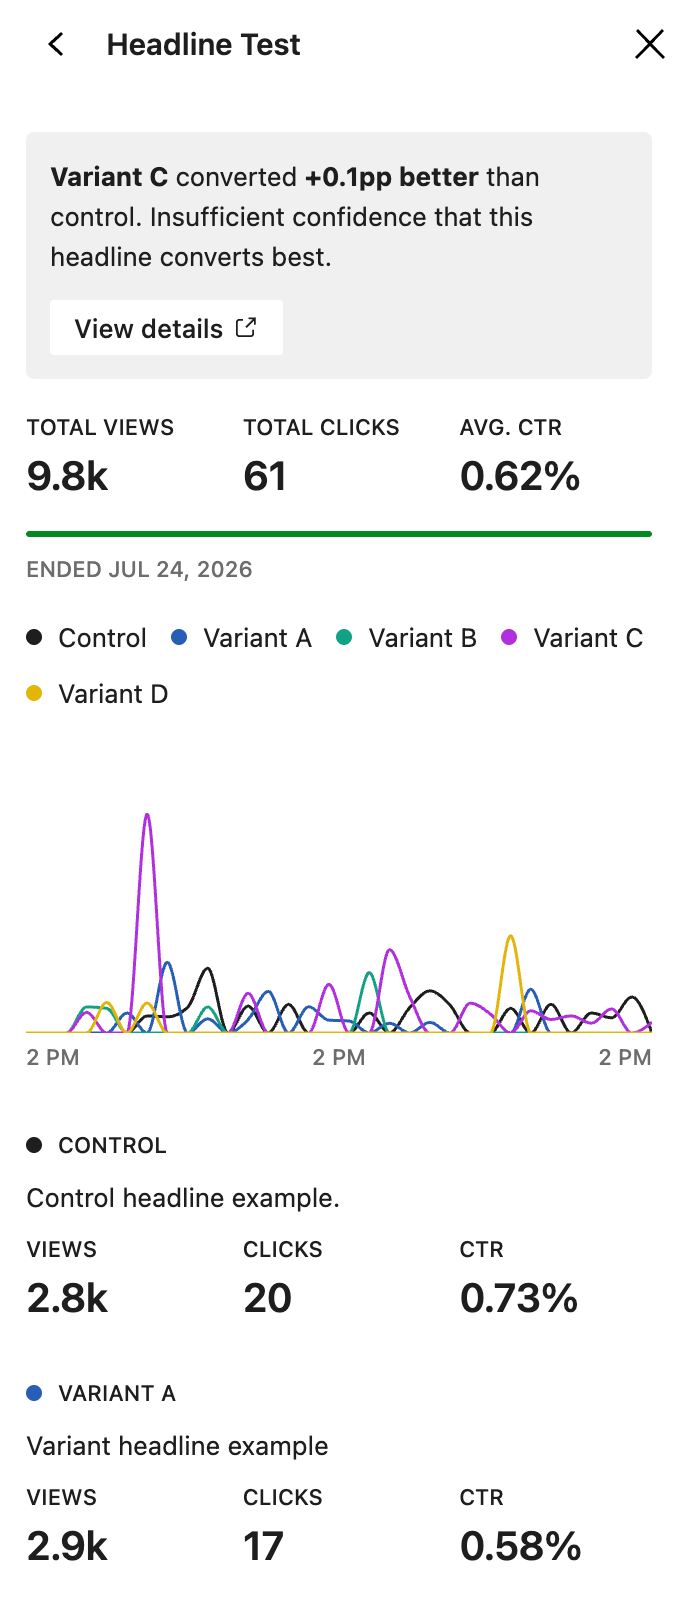Toggle the Control series in the legend
The height and width of the screenshot is (1602, 684).
87,638
